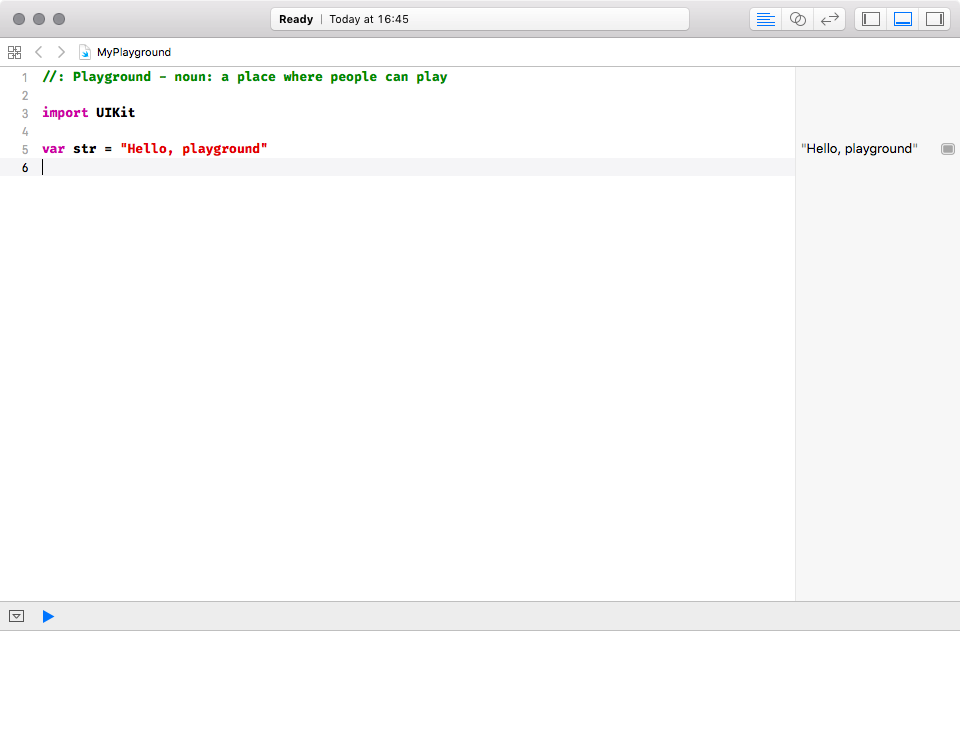Toggle the debug area panel
960x745 pixels.
click(902, 19)
